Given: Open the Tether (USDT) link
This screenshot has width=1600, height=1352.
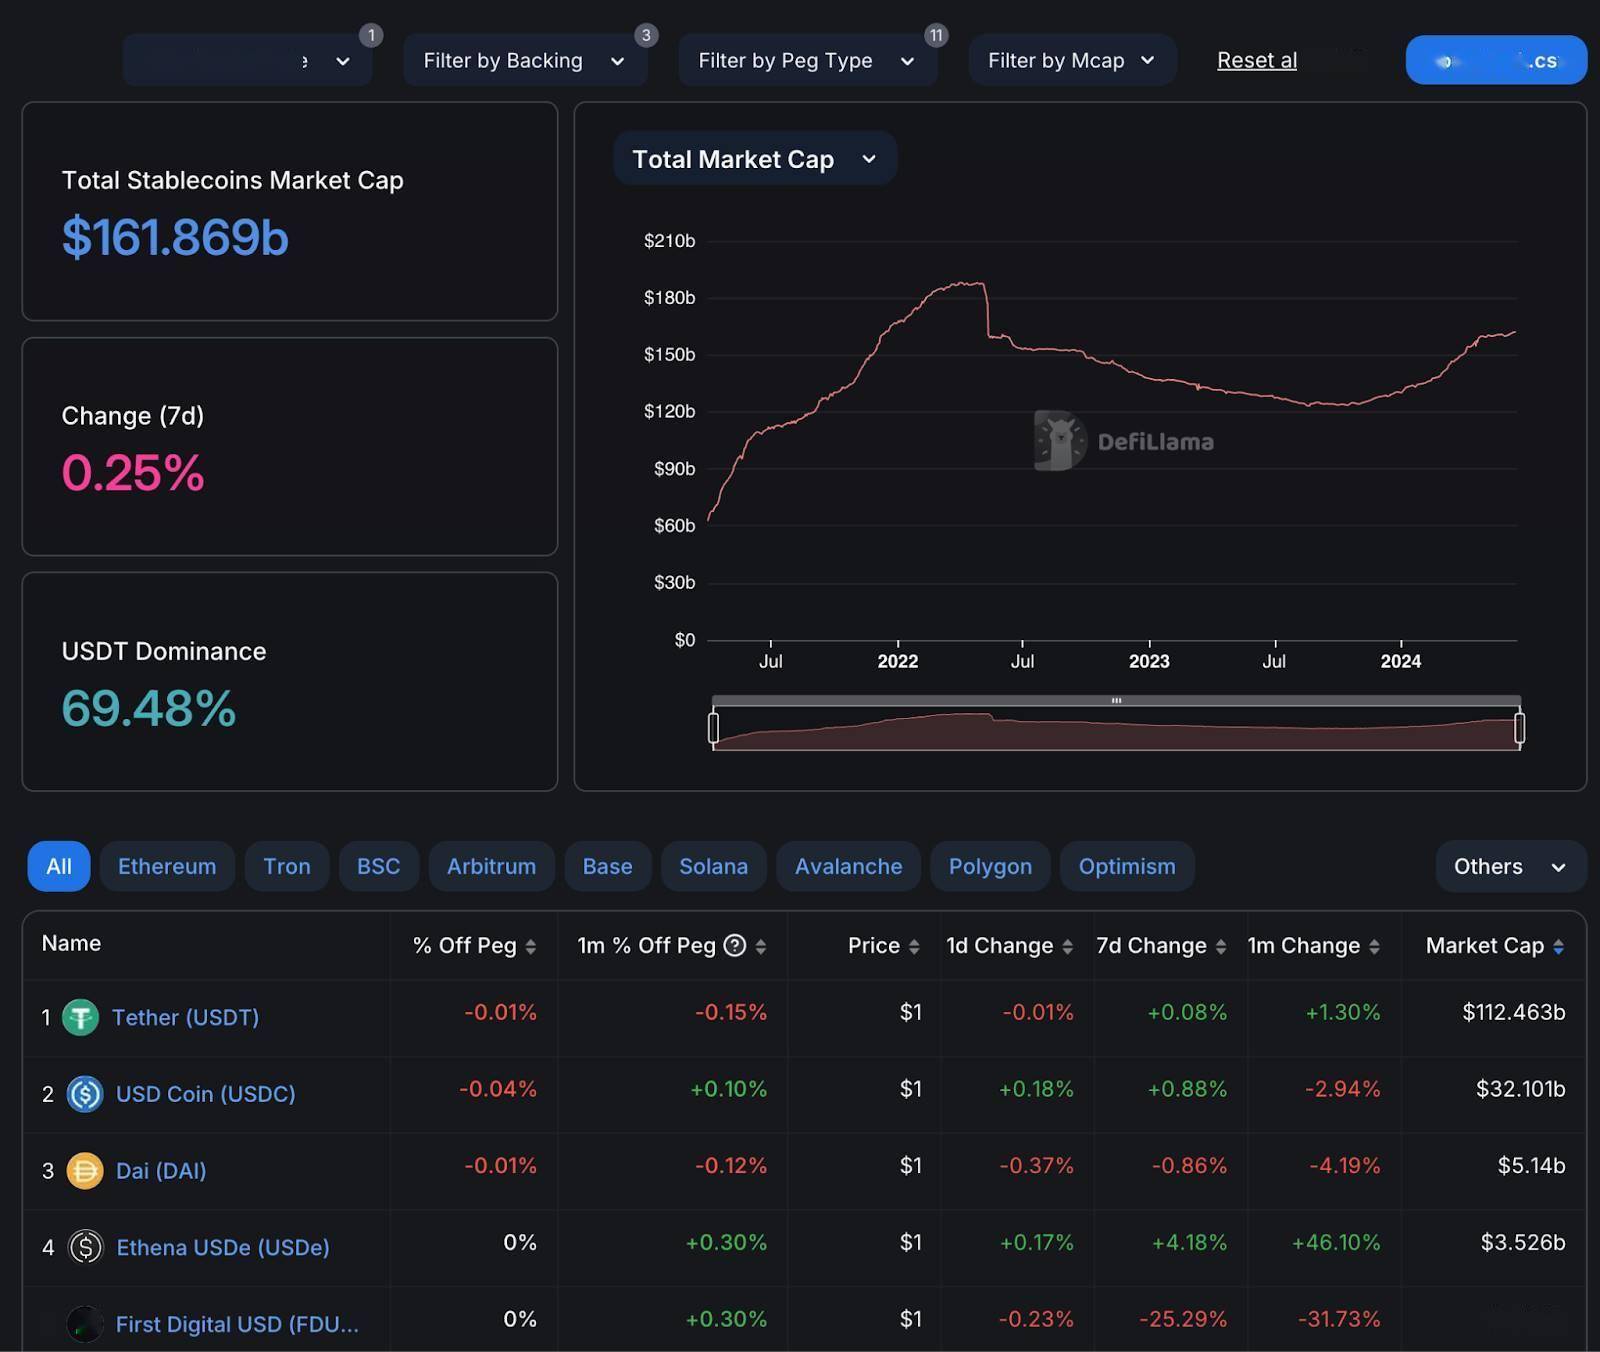Looking at the screenshot, I should point(185,1017).
